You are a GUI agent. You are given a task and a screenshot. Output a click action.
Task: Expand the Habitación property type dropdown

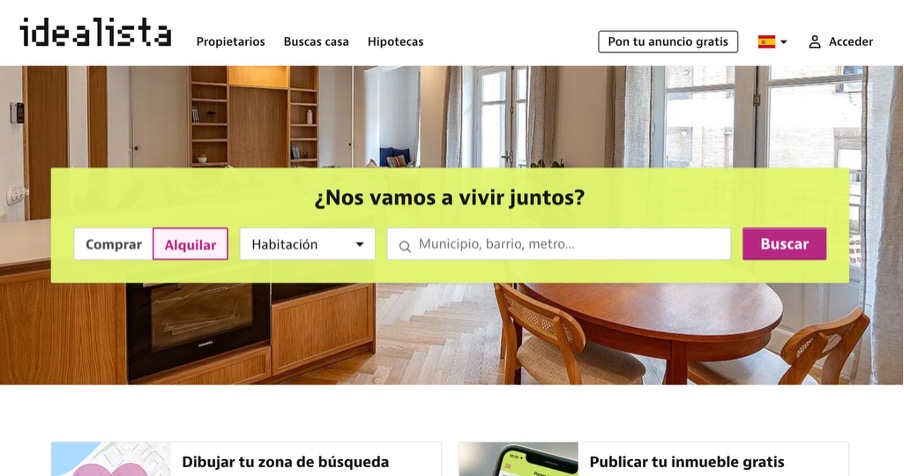click(307, 244)
